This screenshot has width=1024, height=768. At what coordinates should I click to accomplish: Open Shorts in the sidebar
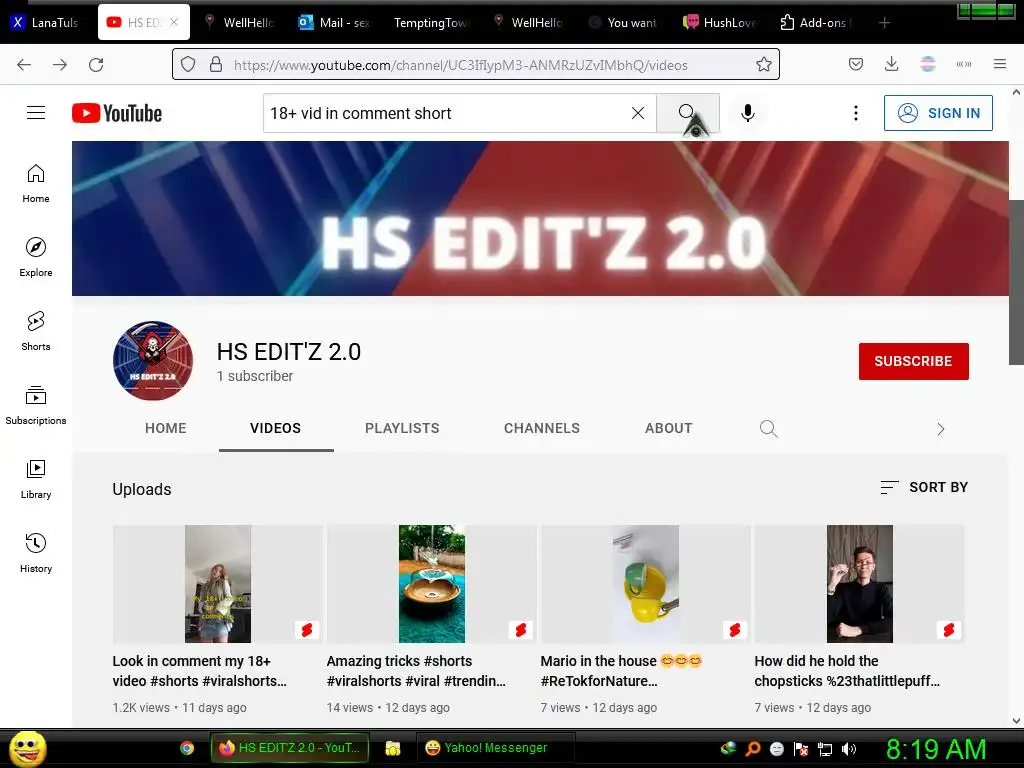(36, 331)
